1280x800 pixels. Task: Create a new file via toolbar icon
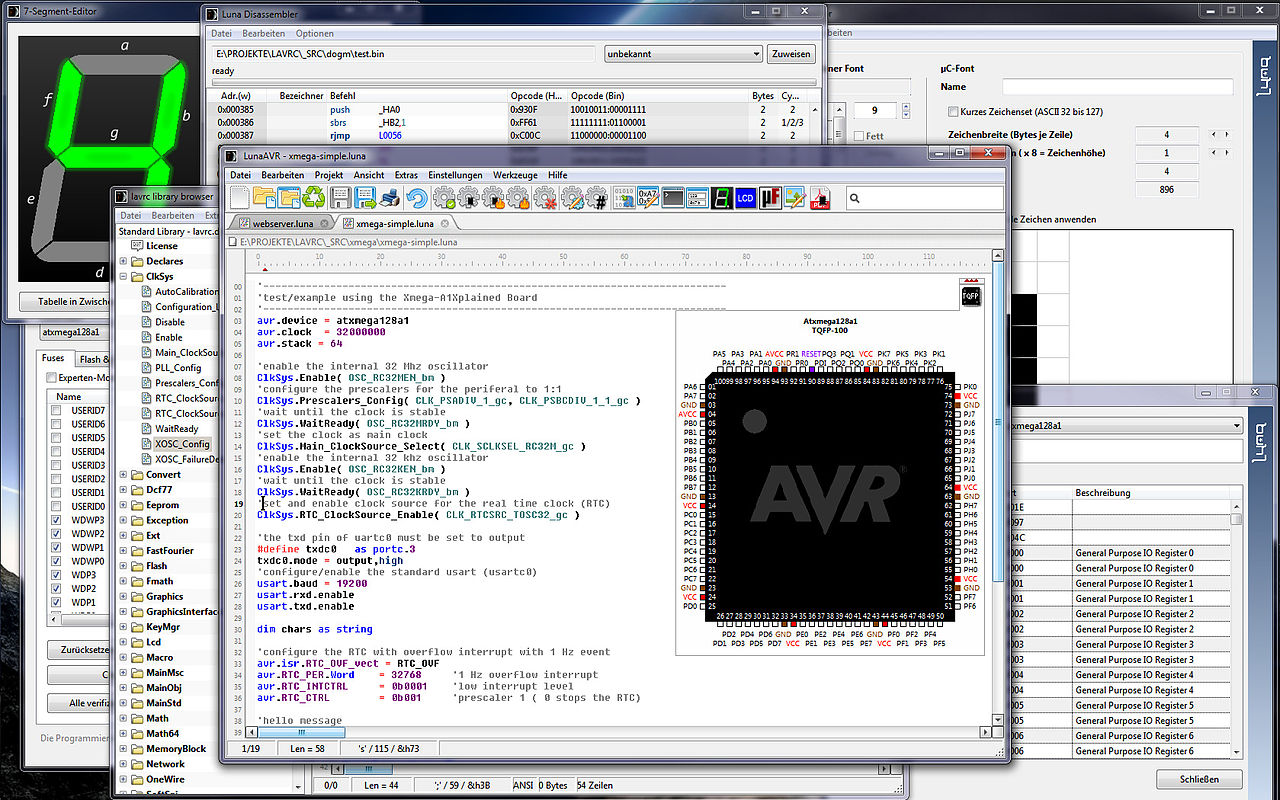point(239,197)
